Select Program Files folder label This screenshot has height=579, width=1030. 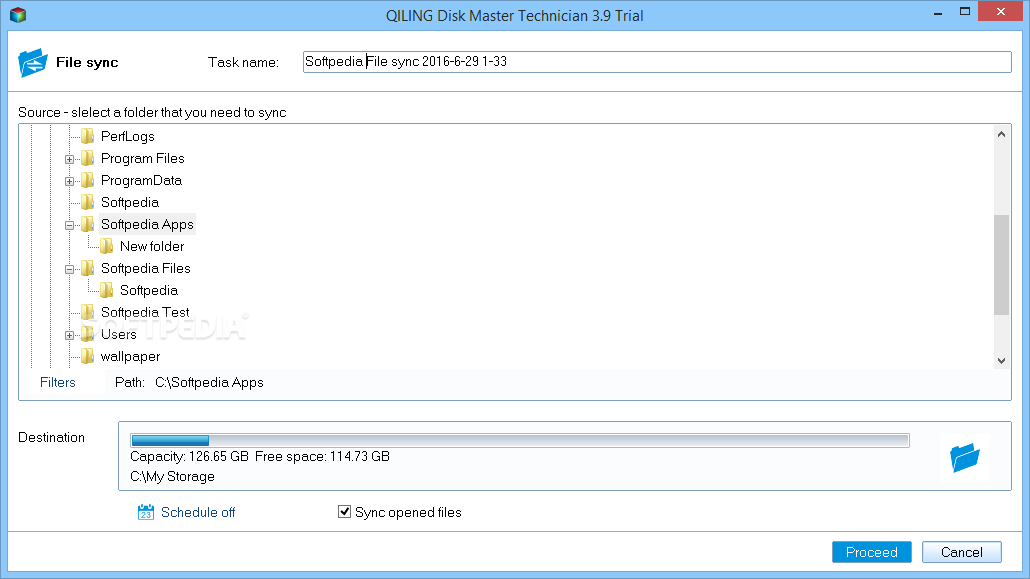[x=143, y=158]
